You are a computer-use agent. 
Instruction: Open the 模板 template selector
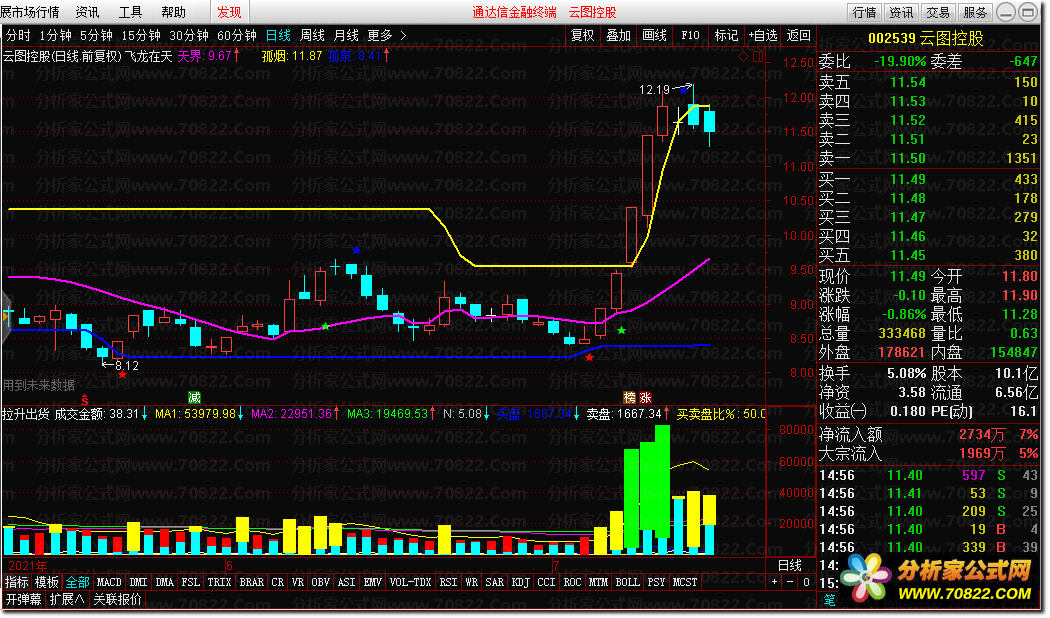47,583
